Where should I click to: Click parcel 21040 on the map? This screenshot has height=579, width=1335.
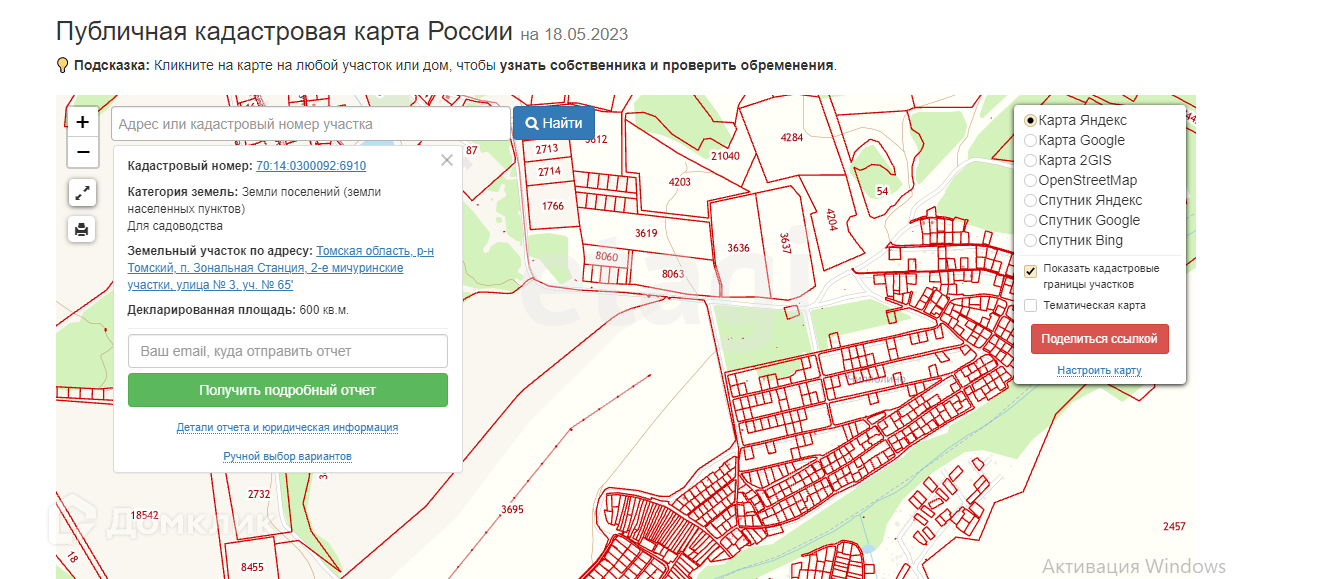pos(725,155)
